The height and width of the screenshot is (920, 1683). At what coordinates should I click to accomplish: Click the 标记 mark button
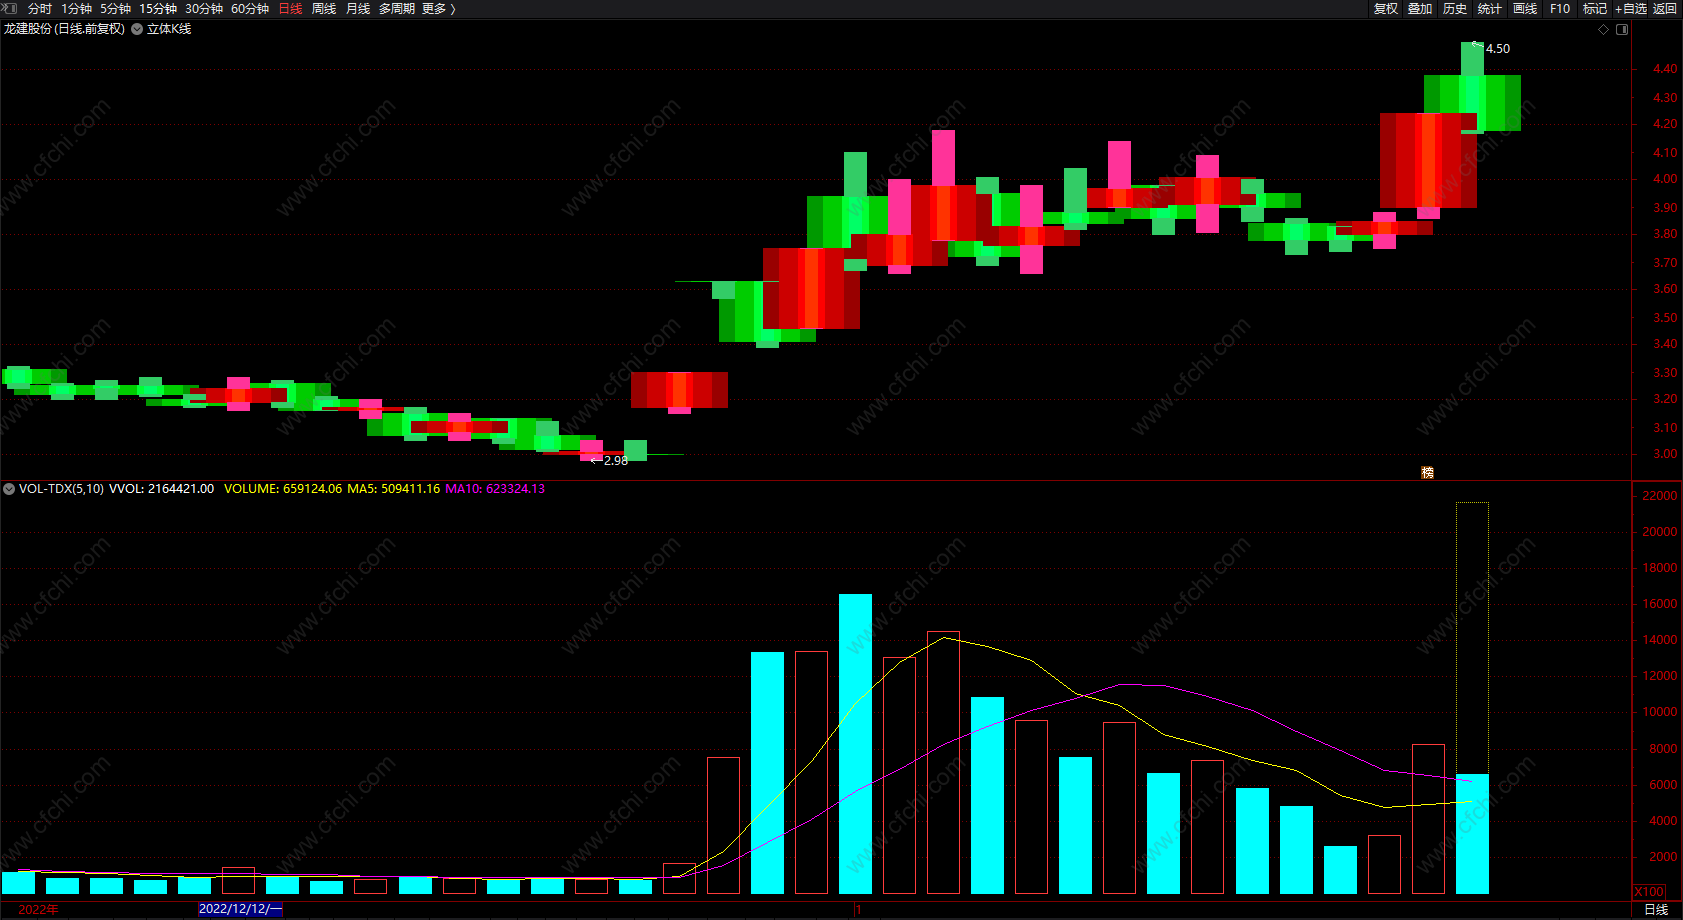click(1595, 9)
